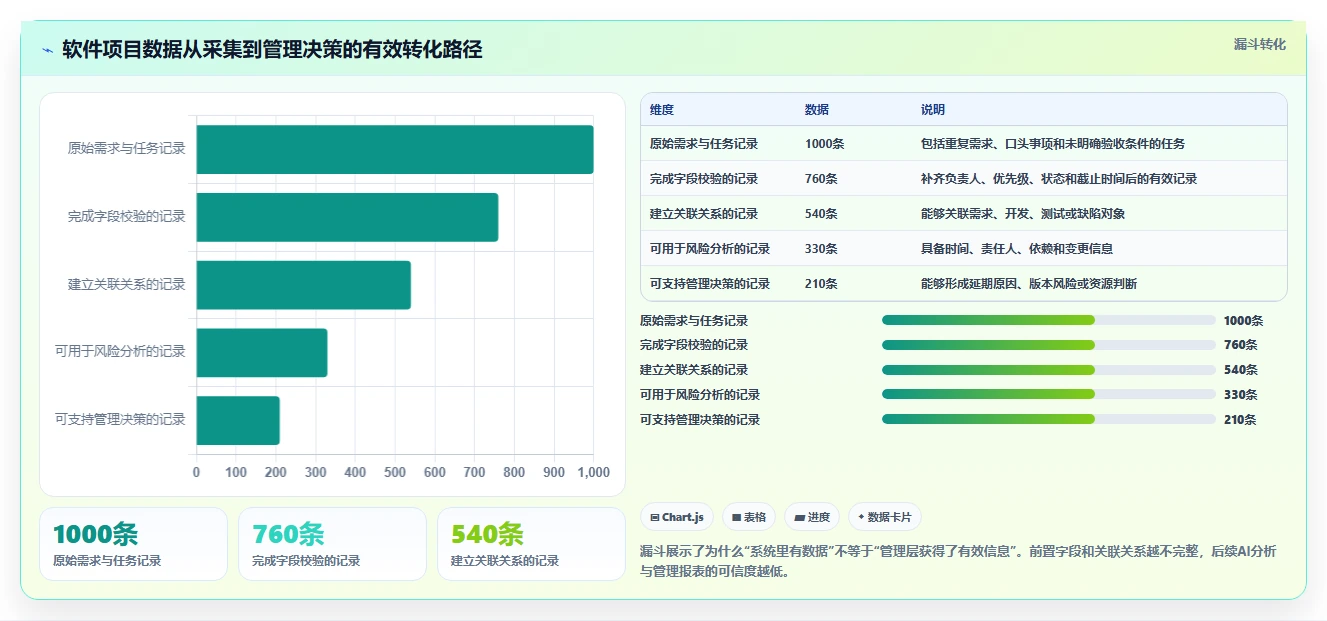The width and height of the screenshot is (1327, 621).
Task: Click the chart bar for 完成字段校验的记录
Action: (x=347, y=217)
